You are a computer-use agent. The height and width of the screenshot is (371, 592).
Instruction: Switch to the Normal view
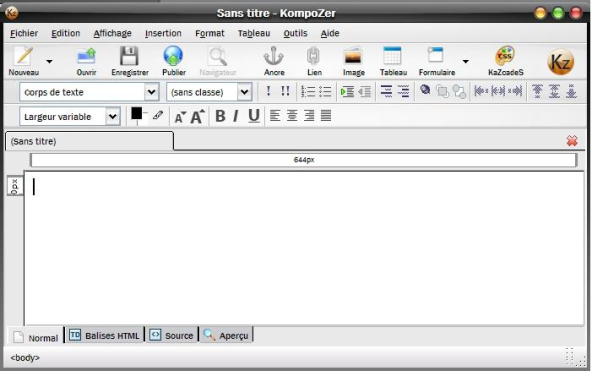36,337
